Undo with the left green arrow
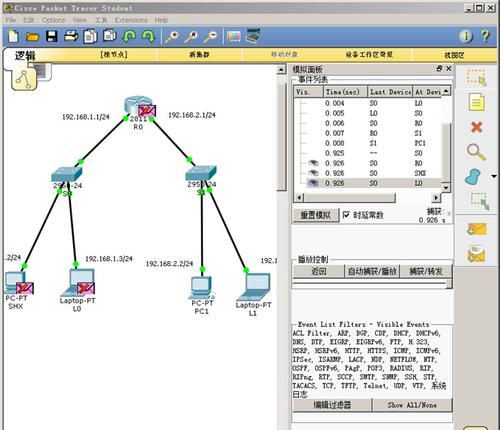 click(x=129, y=36)
